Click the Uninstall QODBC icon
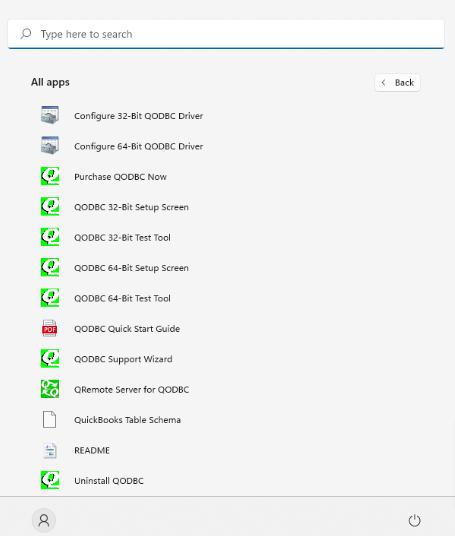455x536 pixels. pos(50,480)
